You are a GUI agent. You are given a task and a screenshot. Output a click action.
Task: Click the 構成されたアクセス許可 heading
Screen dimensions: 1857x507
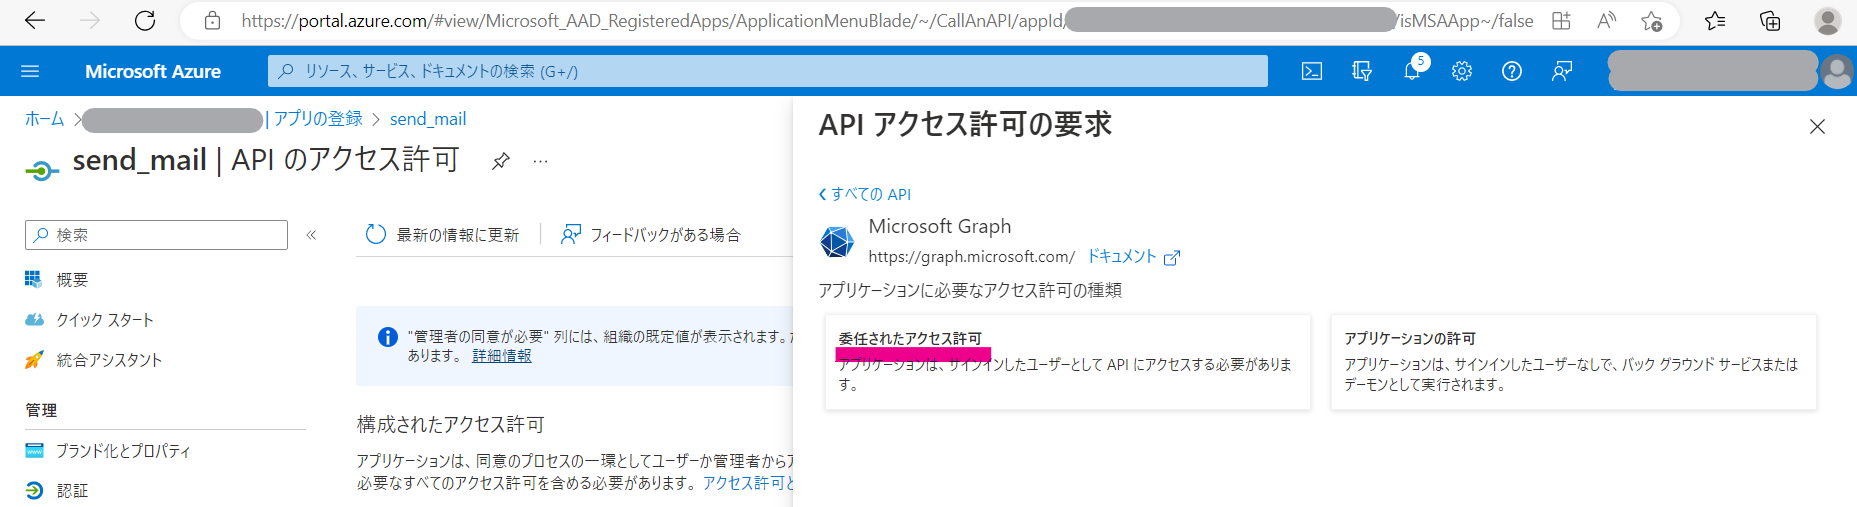[x=450, y=425]
